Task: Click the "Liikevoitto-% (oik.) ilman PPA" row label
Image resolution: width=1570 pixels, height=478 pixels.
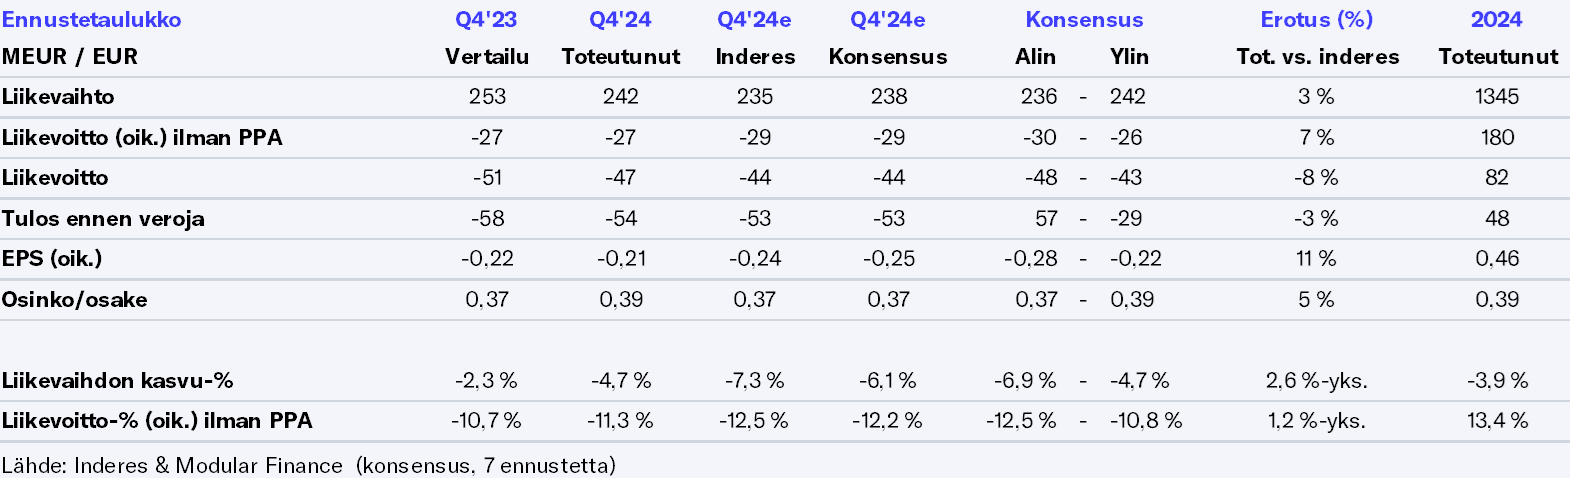Action: [x=157, y=421]
